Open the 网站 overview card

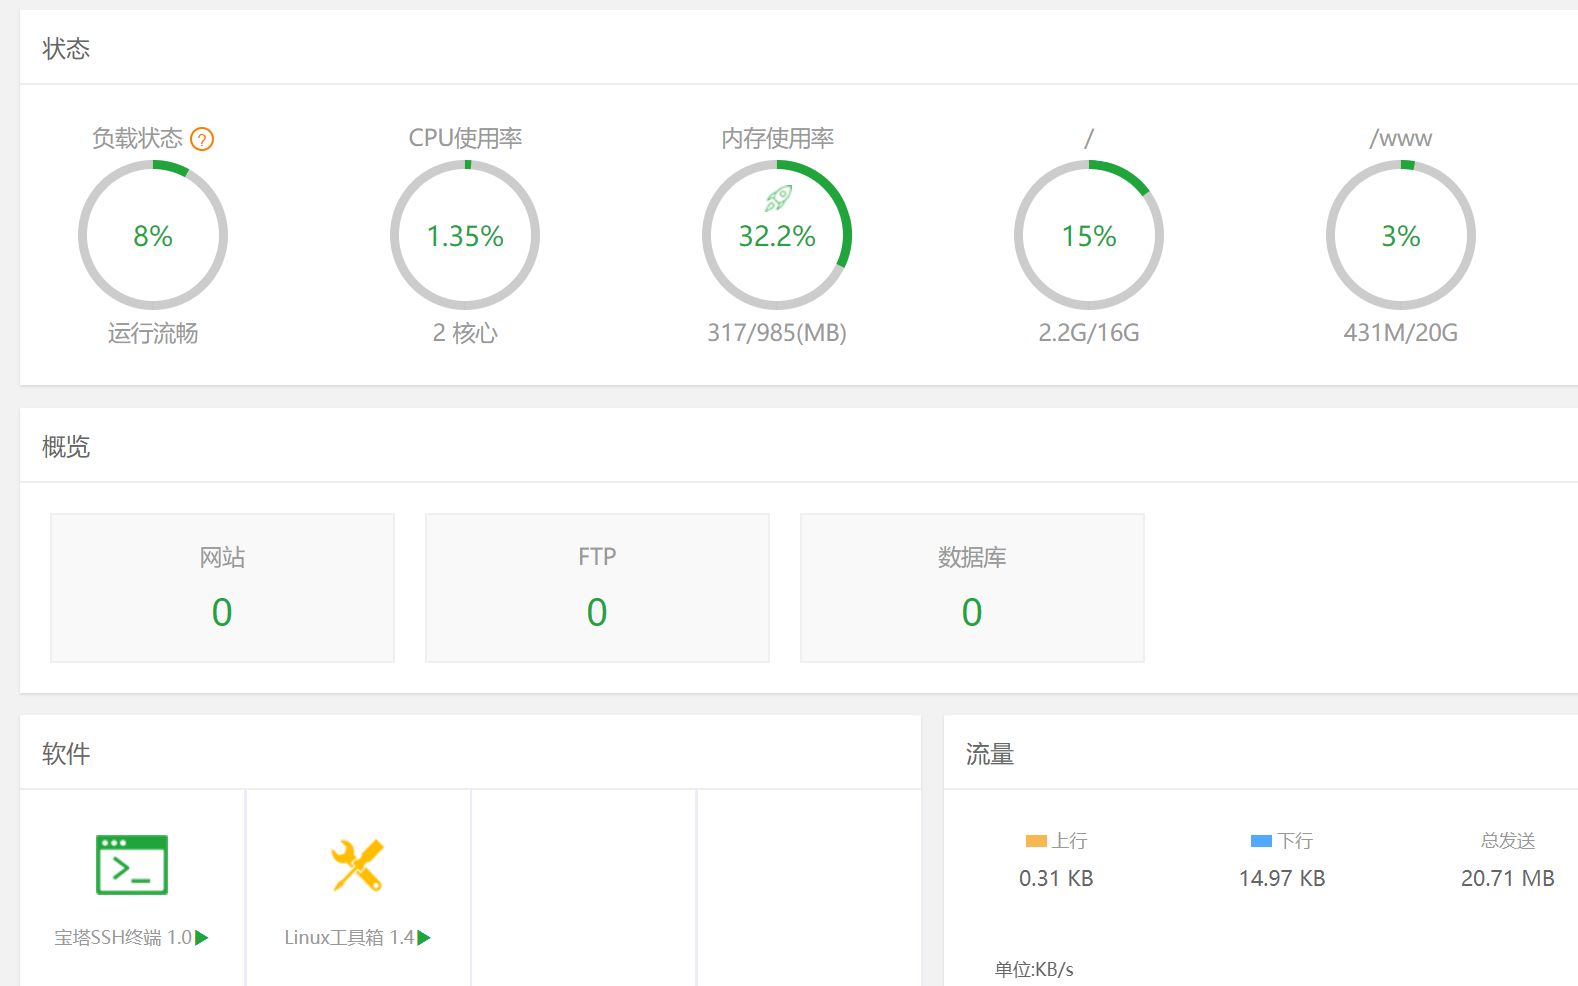coord(222,588)
